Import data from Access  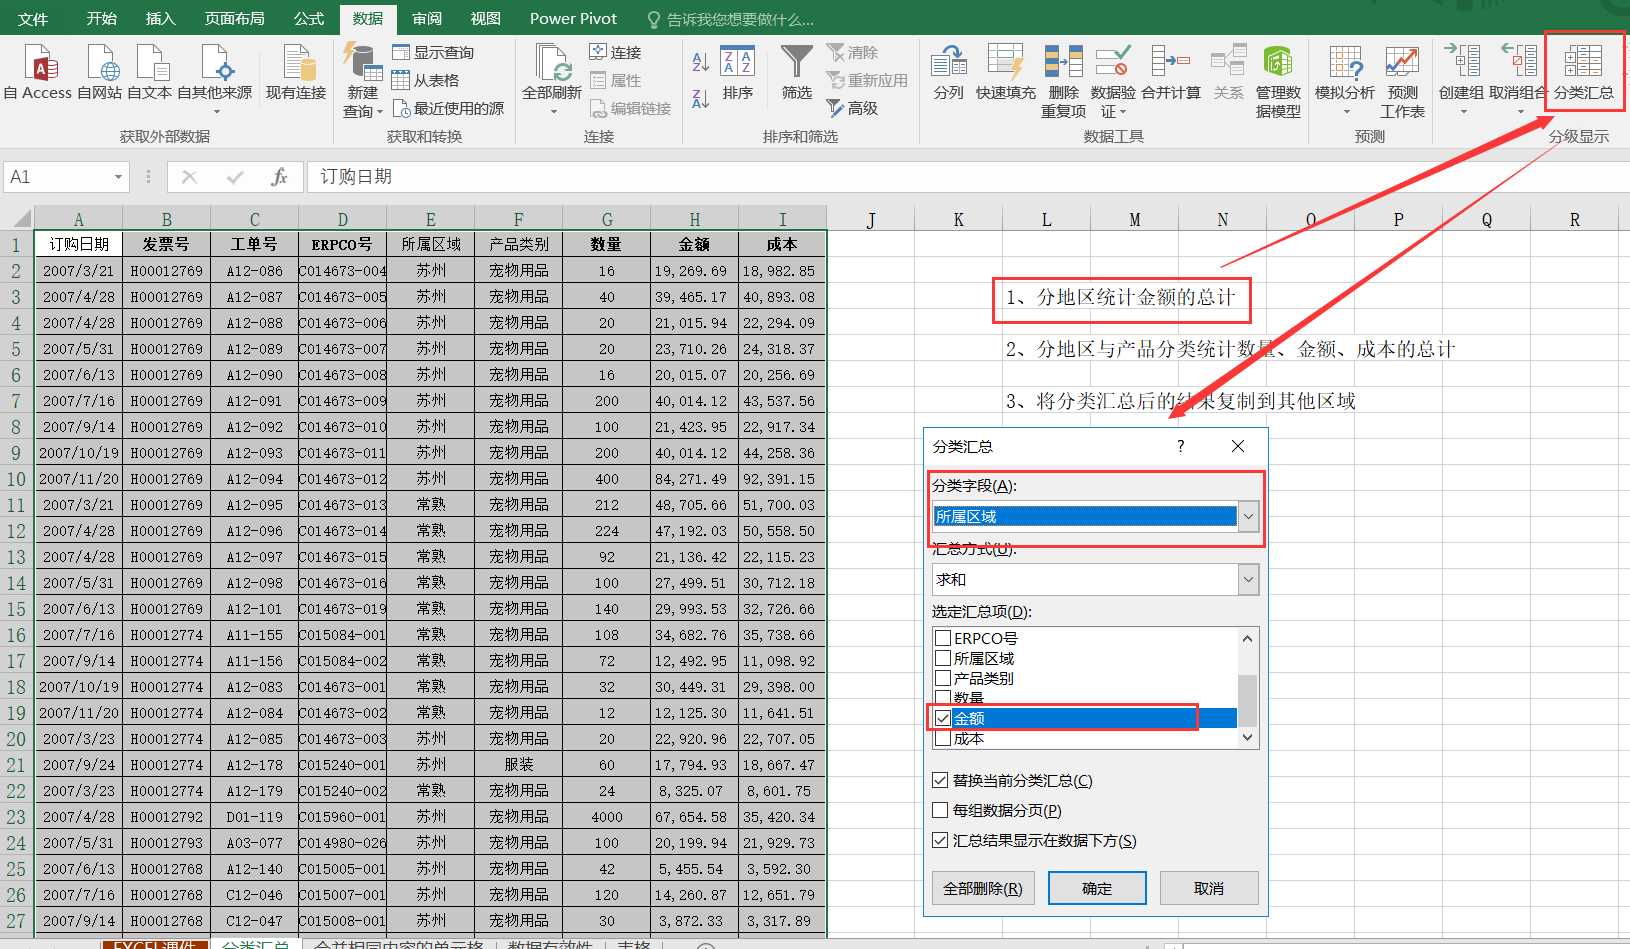38,72
